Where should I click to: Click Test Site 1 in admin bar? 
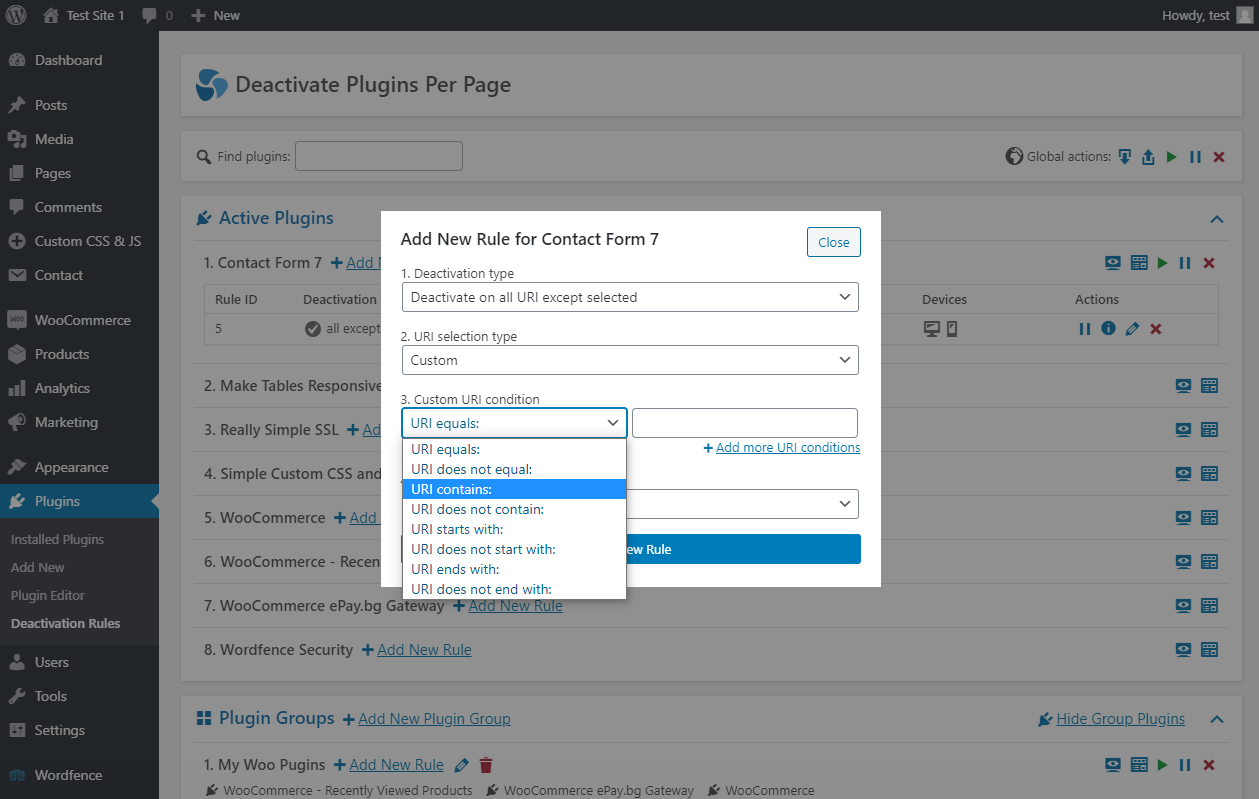tap(84, 15)
